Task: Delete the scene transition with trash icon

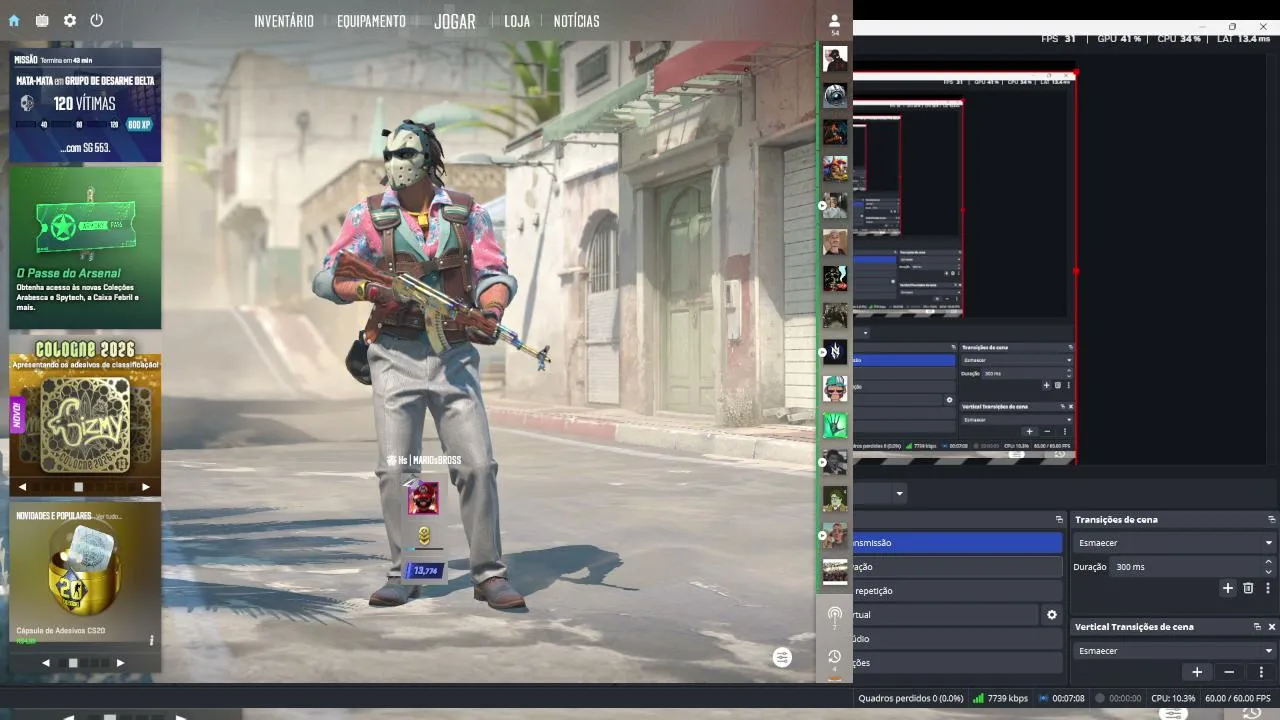Action: 1248,588
